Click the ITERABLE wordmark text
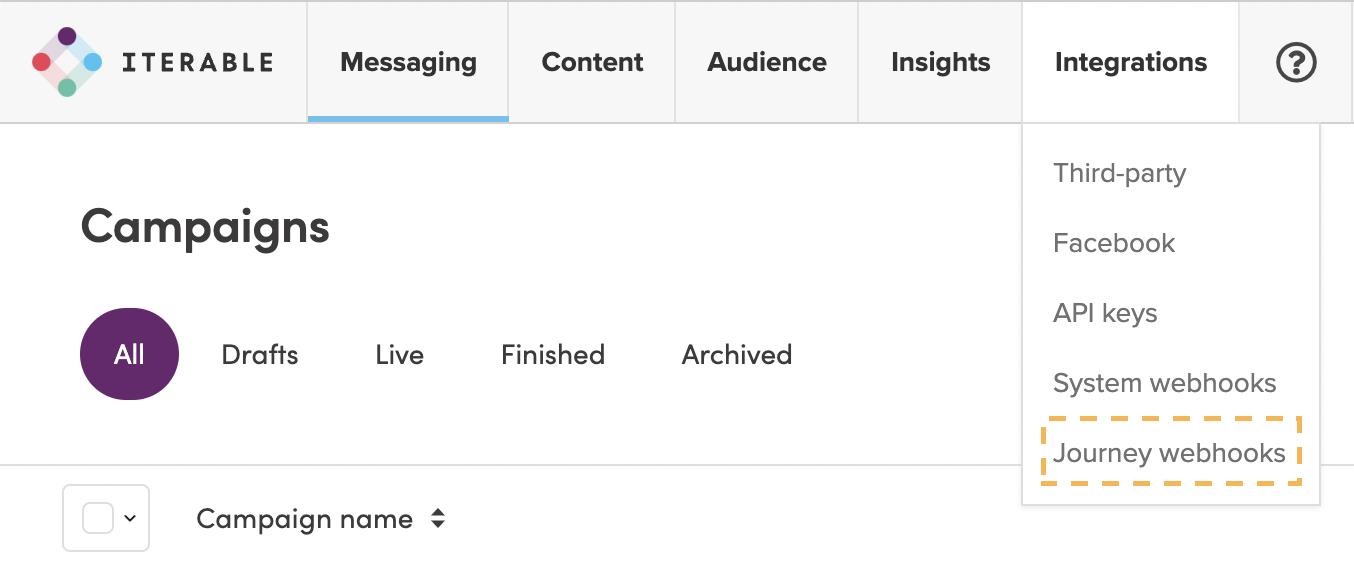Viewport: 1354px width, 570px height. [x=197, y=63]
